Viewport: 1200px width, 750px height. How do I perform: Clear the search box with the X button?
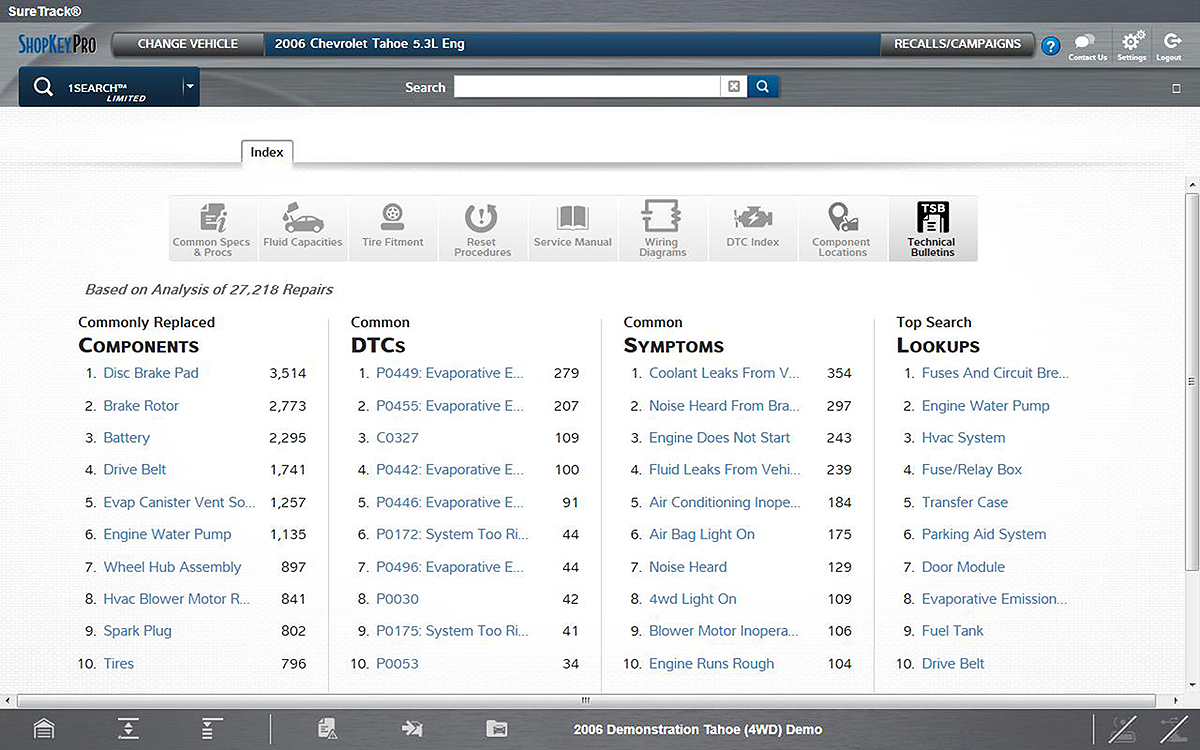[734, 87]
